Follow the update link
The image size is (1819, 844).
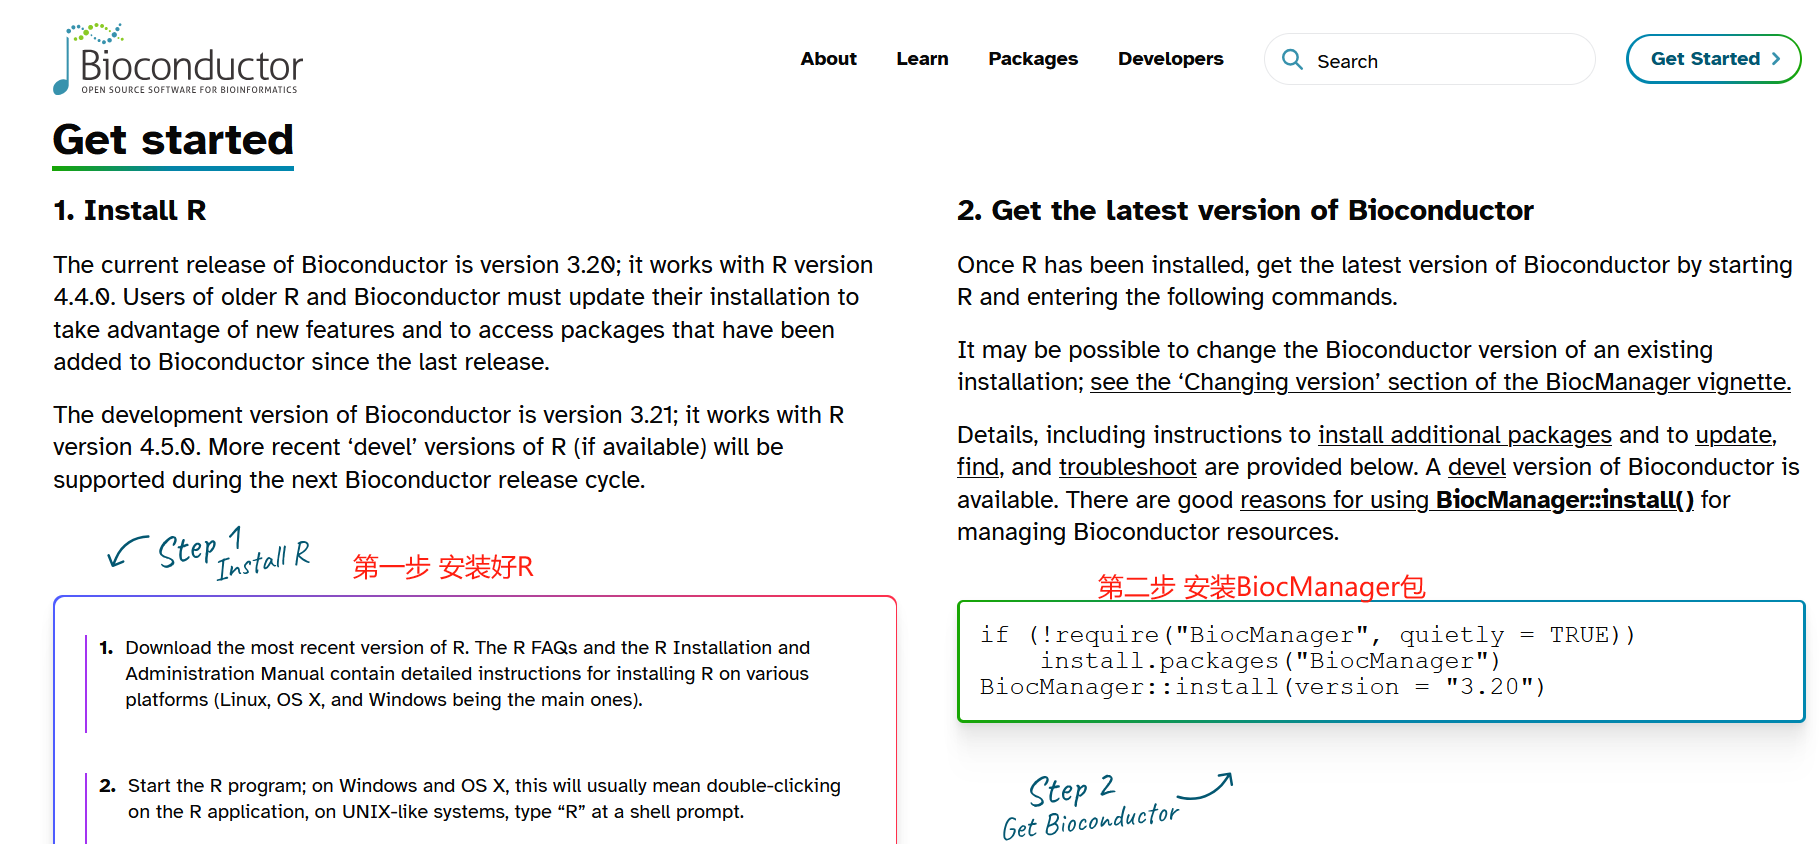pyautogui.click(x=1733, y=435)
